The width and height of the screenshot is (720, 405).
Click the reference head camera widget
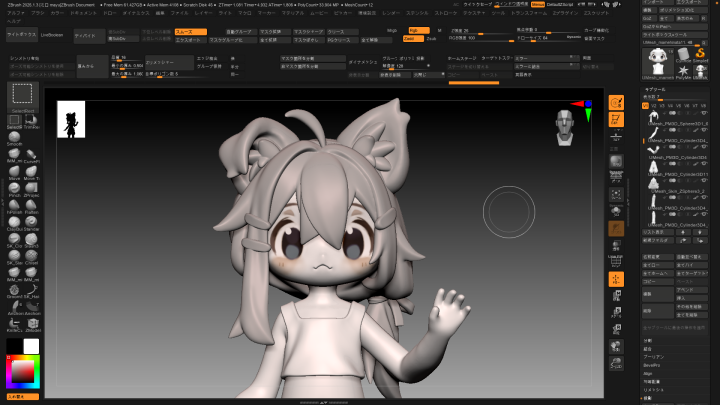pos(565,128)
